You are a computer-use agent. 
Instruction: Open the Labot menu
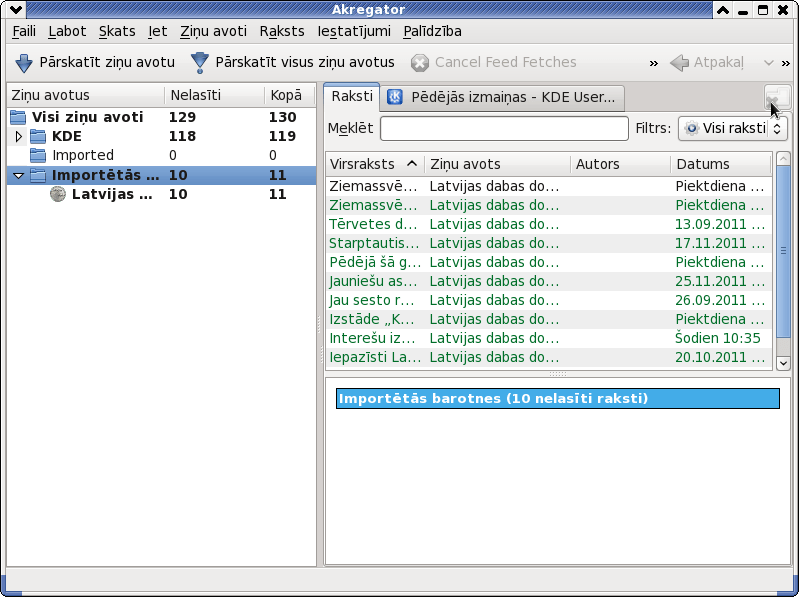click(67, 32)
